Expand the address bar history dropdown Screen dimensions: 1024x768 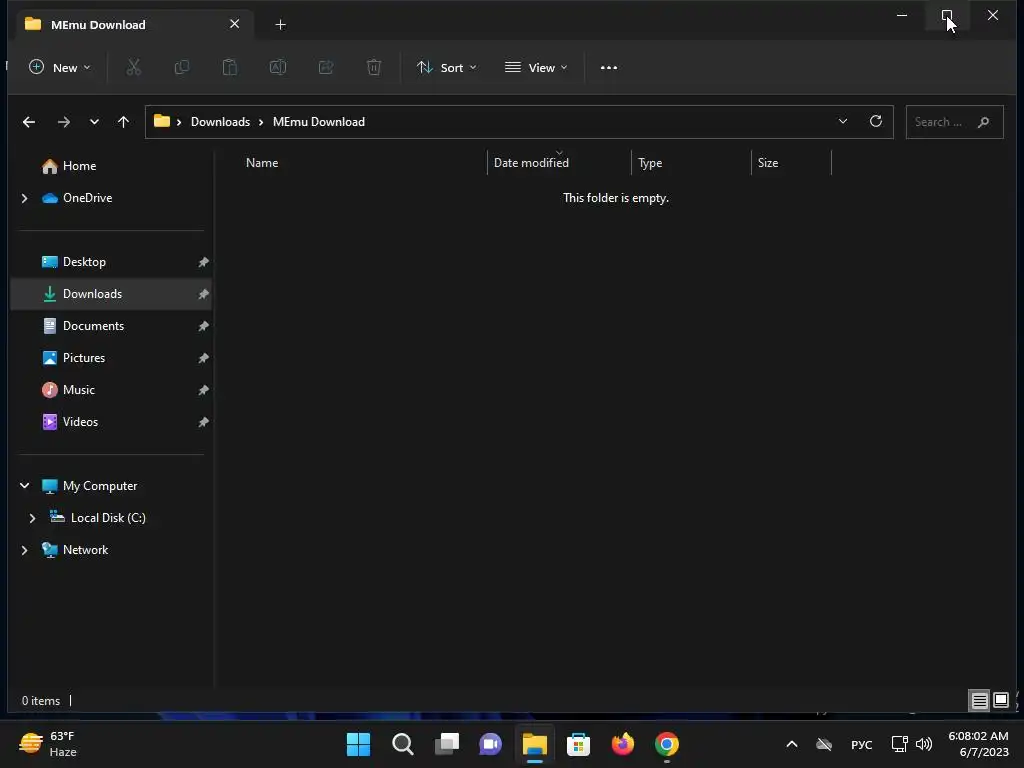point(843,121)
